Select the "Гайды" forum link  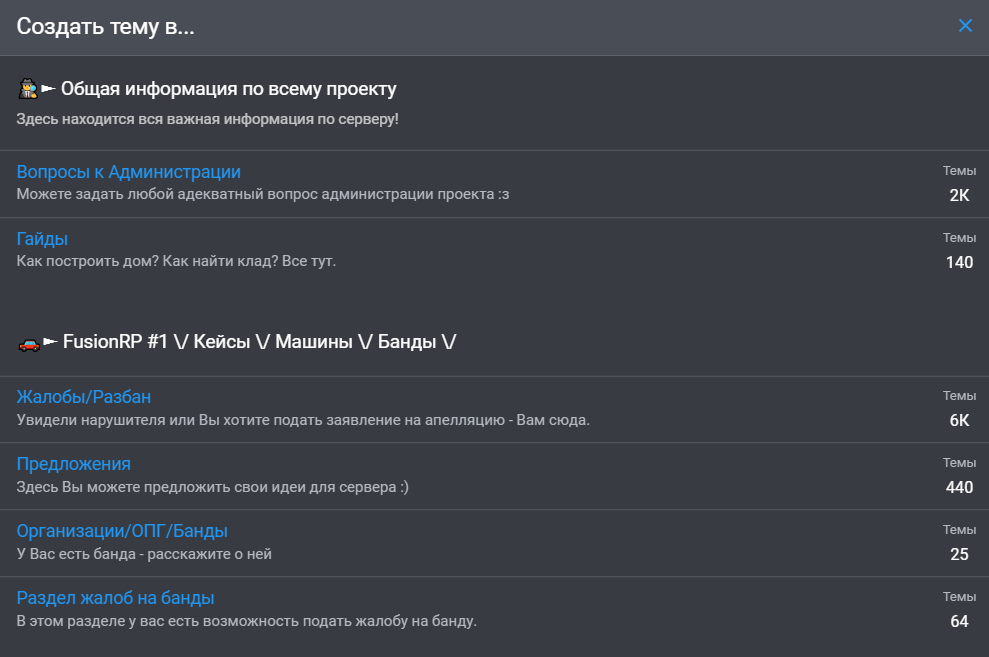[x=42, y=239]
